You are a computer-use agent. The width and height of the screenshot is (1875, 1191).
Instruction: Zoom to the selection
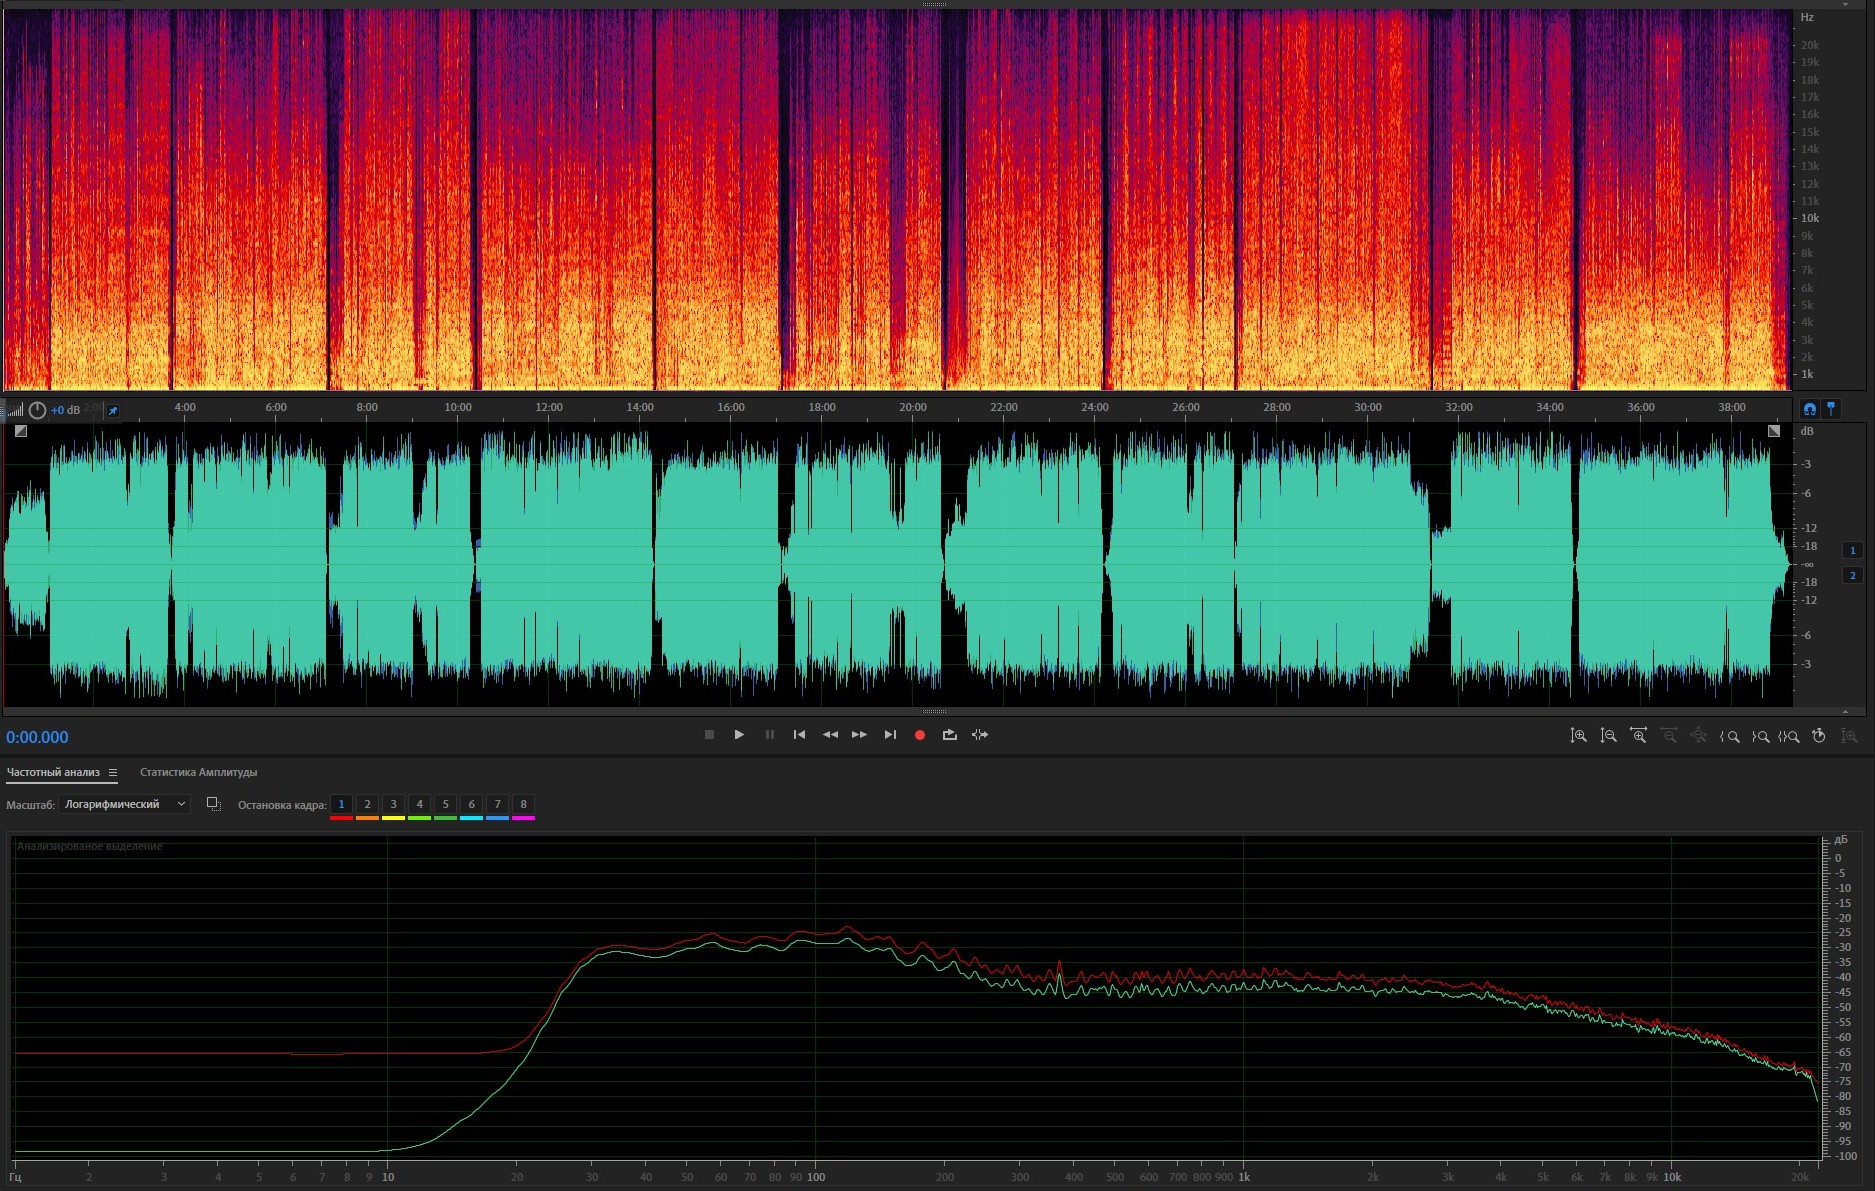point(1789,736)
